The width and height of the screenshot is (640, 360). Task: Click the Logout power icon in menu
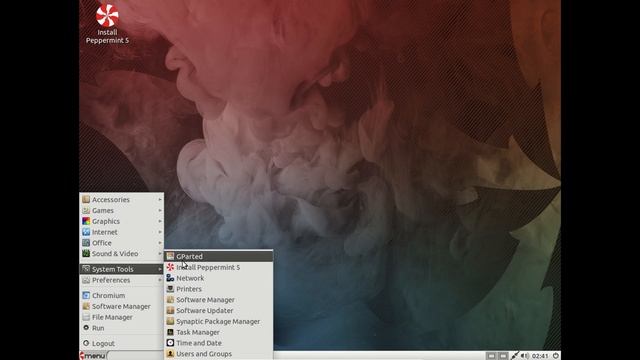(86, 343)
